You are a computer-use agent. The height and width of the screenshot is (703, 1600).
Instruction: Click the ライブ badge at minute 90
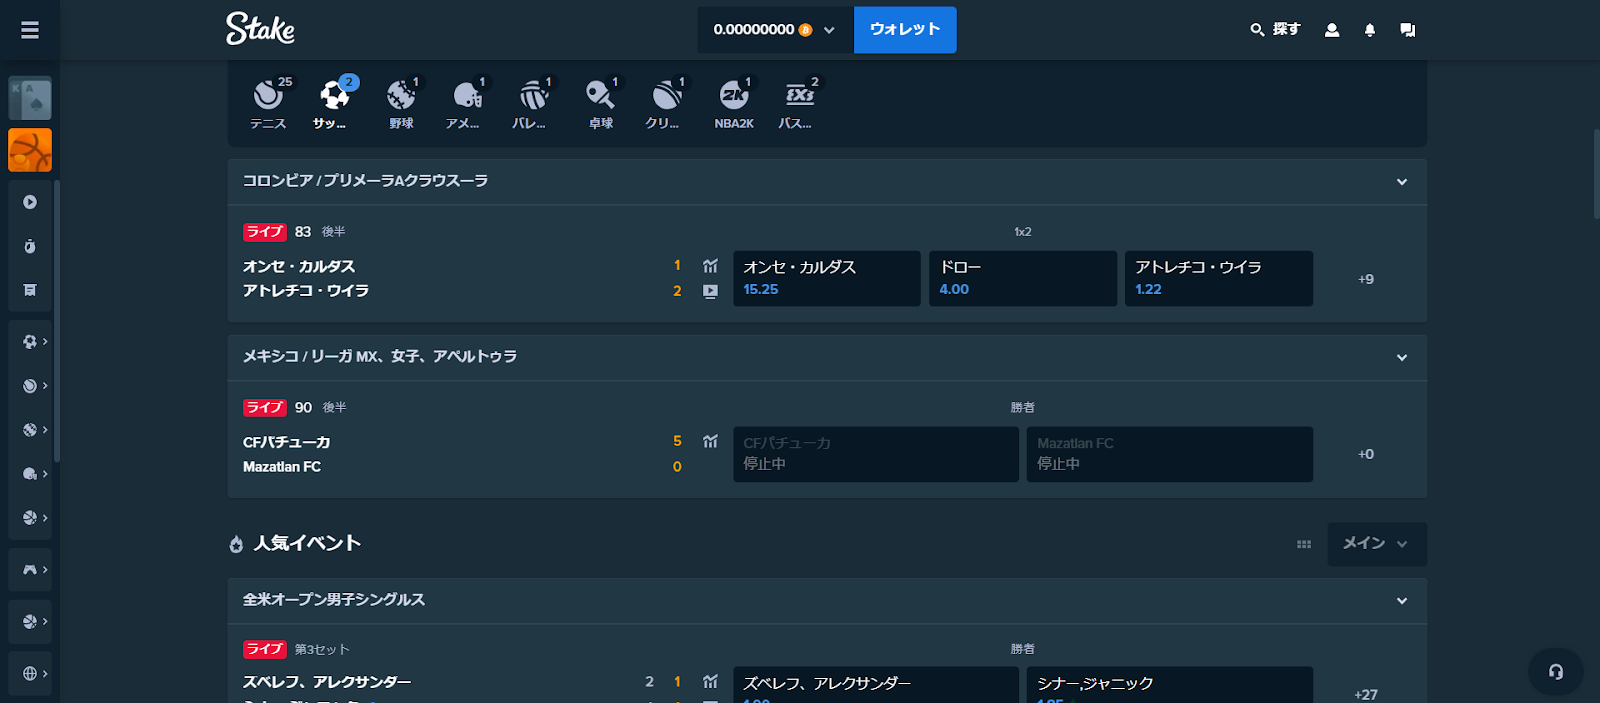(x=265, y=408)
